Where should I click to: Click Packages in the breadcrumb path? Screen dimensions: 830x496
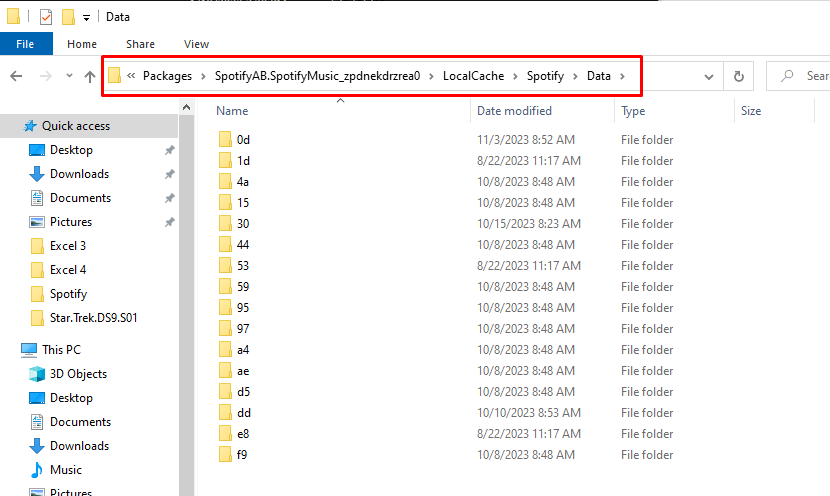[x=167, y=76]
